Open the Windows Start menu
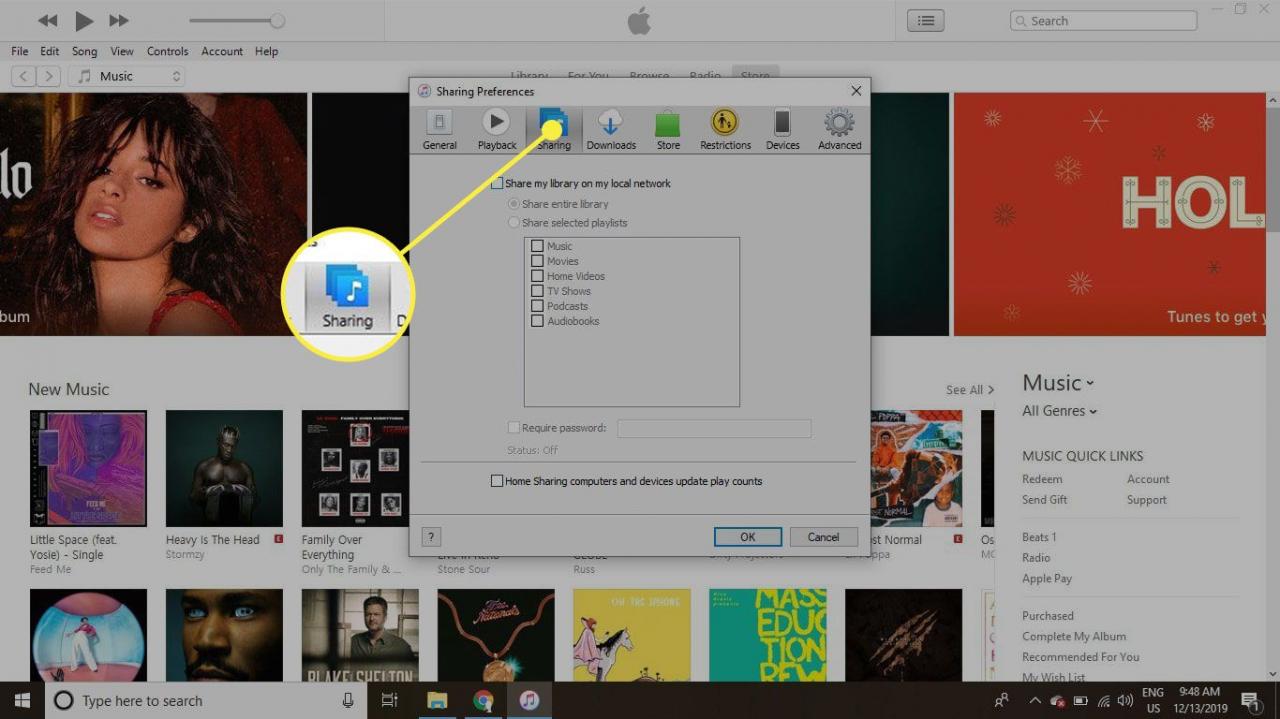The height and width of the screenshot is (719, 1280). (x=22, y=700)
